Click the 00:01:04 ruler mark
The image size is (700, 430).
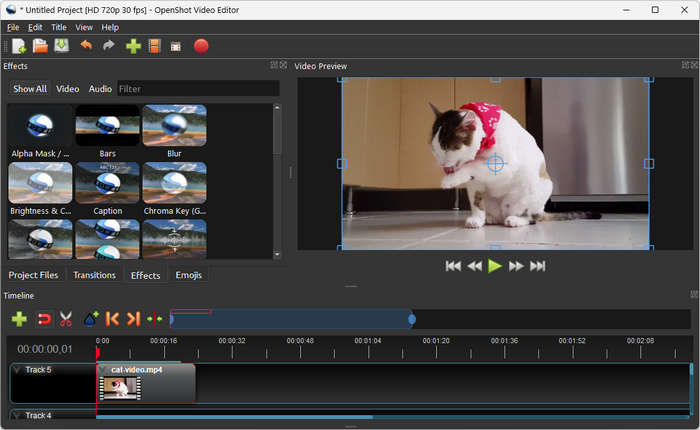[368, 341]
